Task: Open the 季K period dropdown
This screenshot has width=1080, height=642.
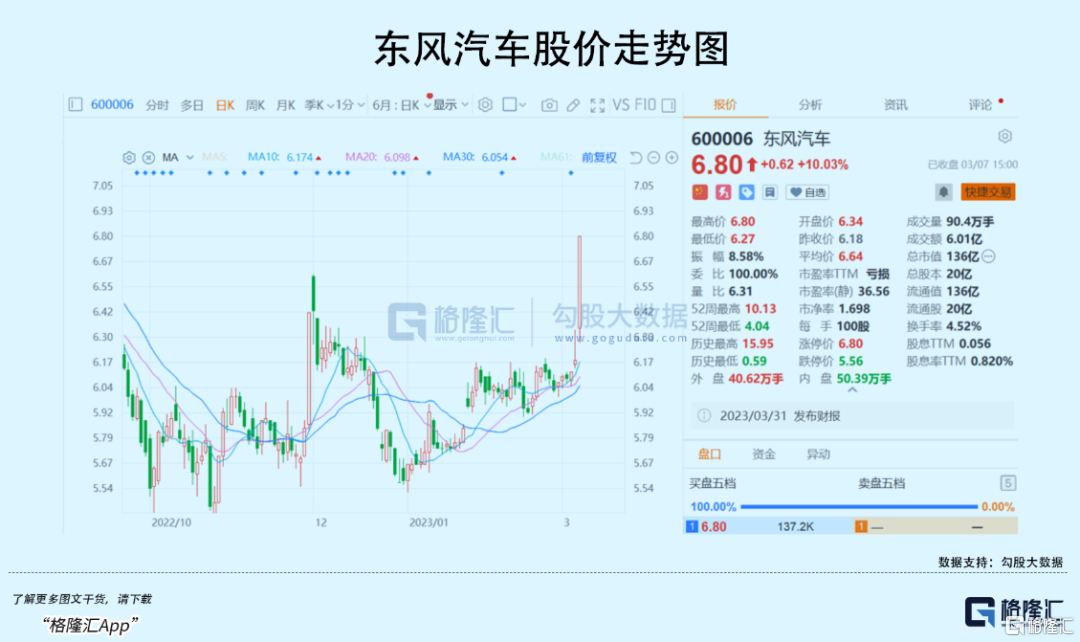Action: pos(320,105)
